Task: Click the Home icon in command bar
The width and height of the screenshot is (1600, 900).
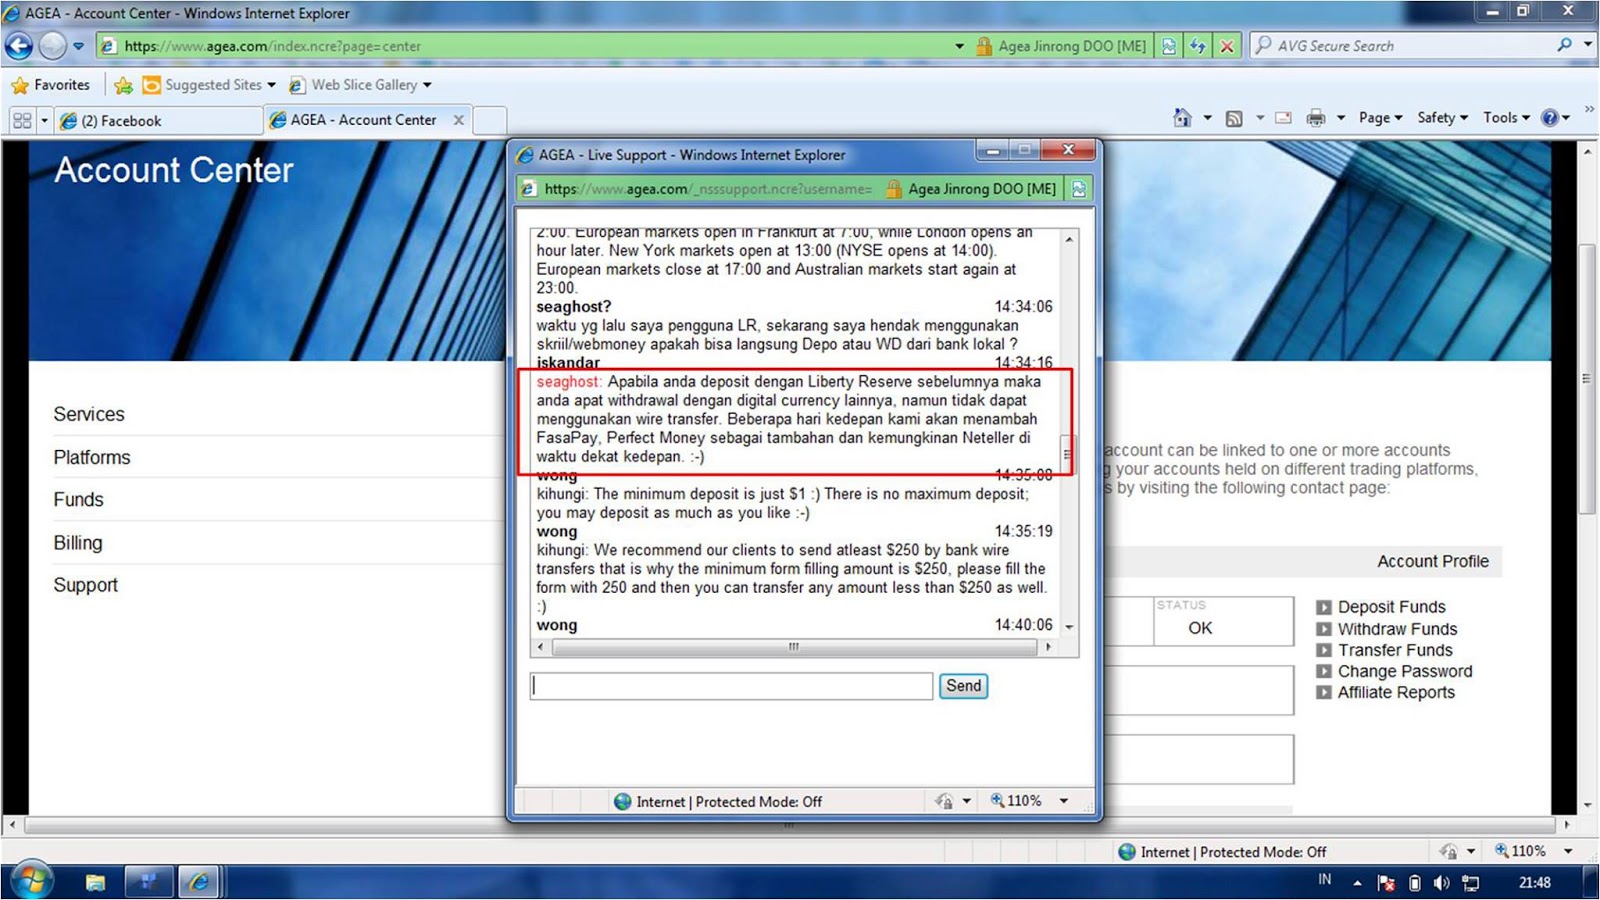Action: tap(1182, 118)
